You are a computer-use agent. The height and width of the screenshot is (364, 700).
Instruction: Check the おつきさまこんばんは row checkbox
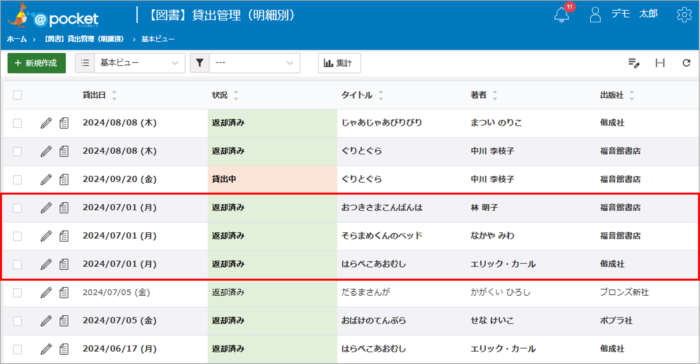(17, 208)
